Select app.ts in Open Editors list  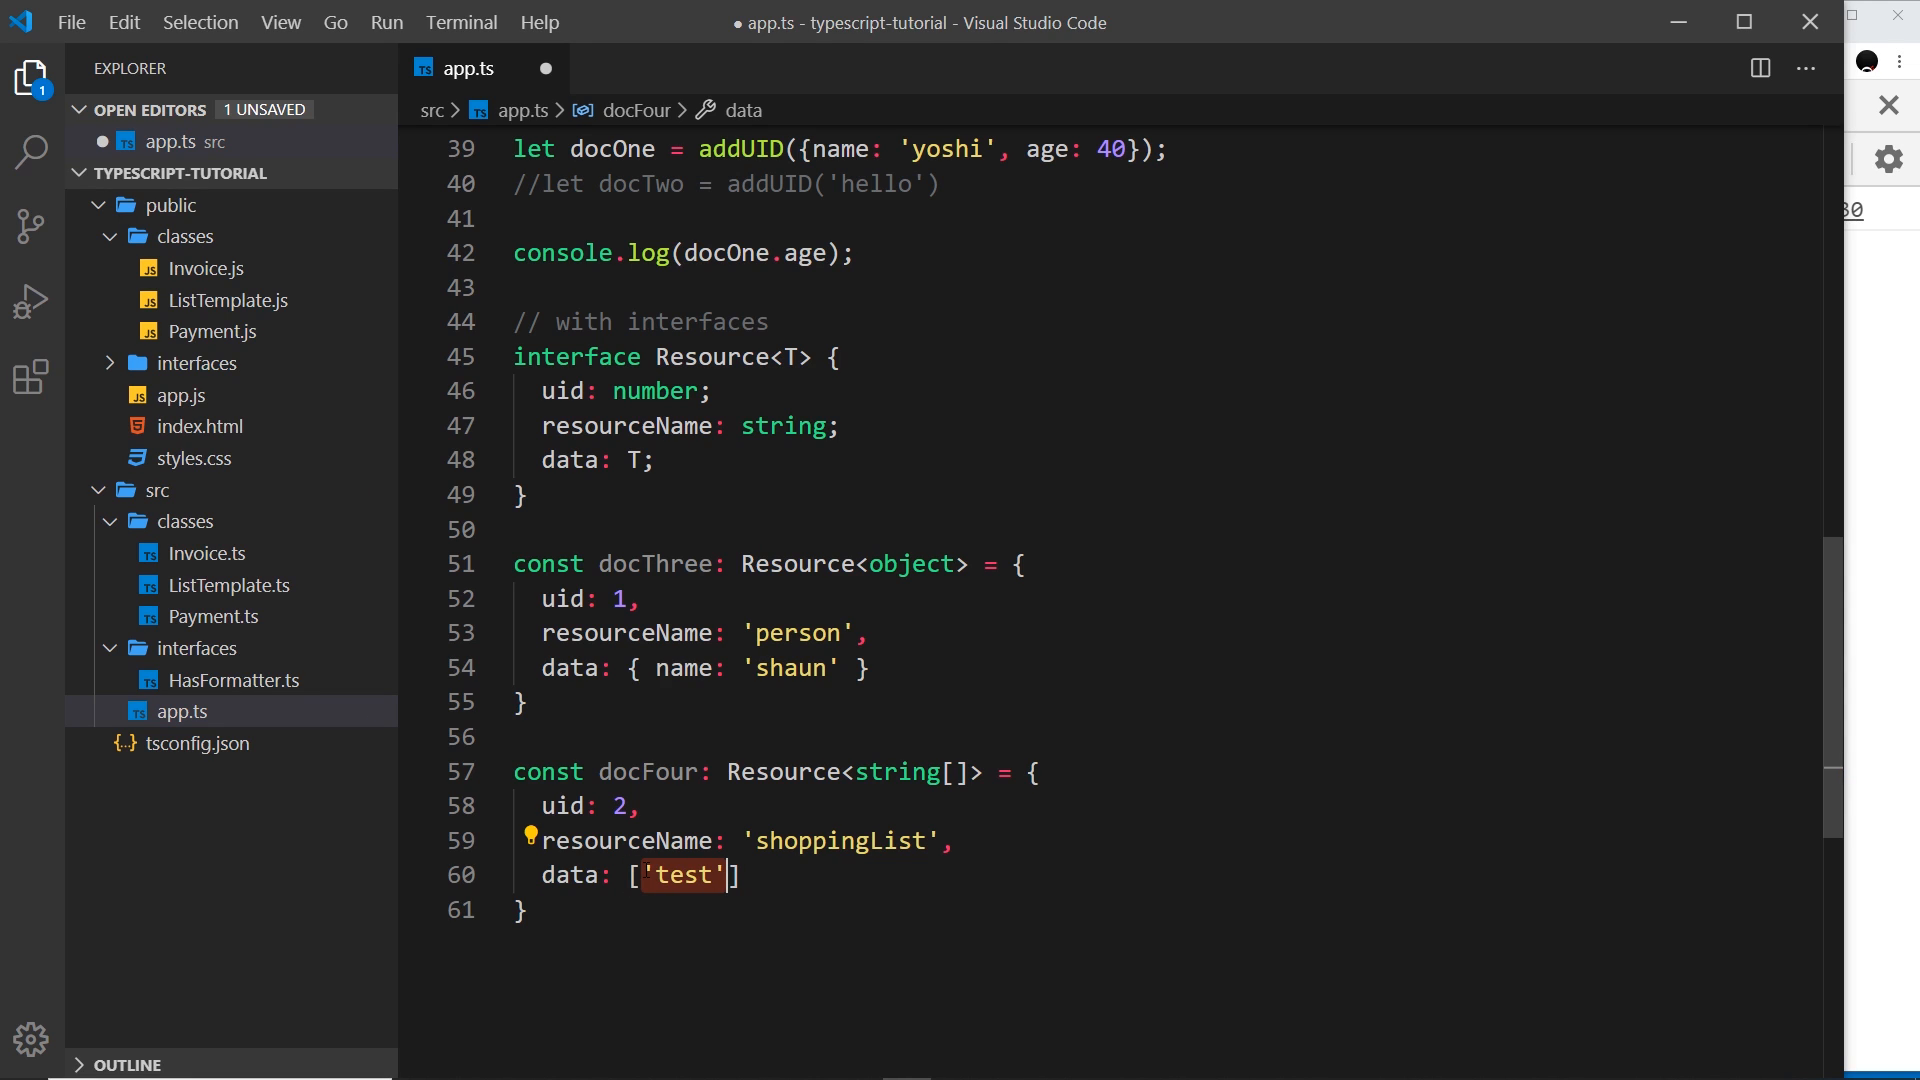coord(232,142)
